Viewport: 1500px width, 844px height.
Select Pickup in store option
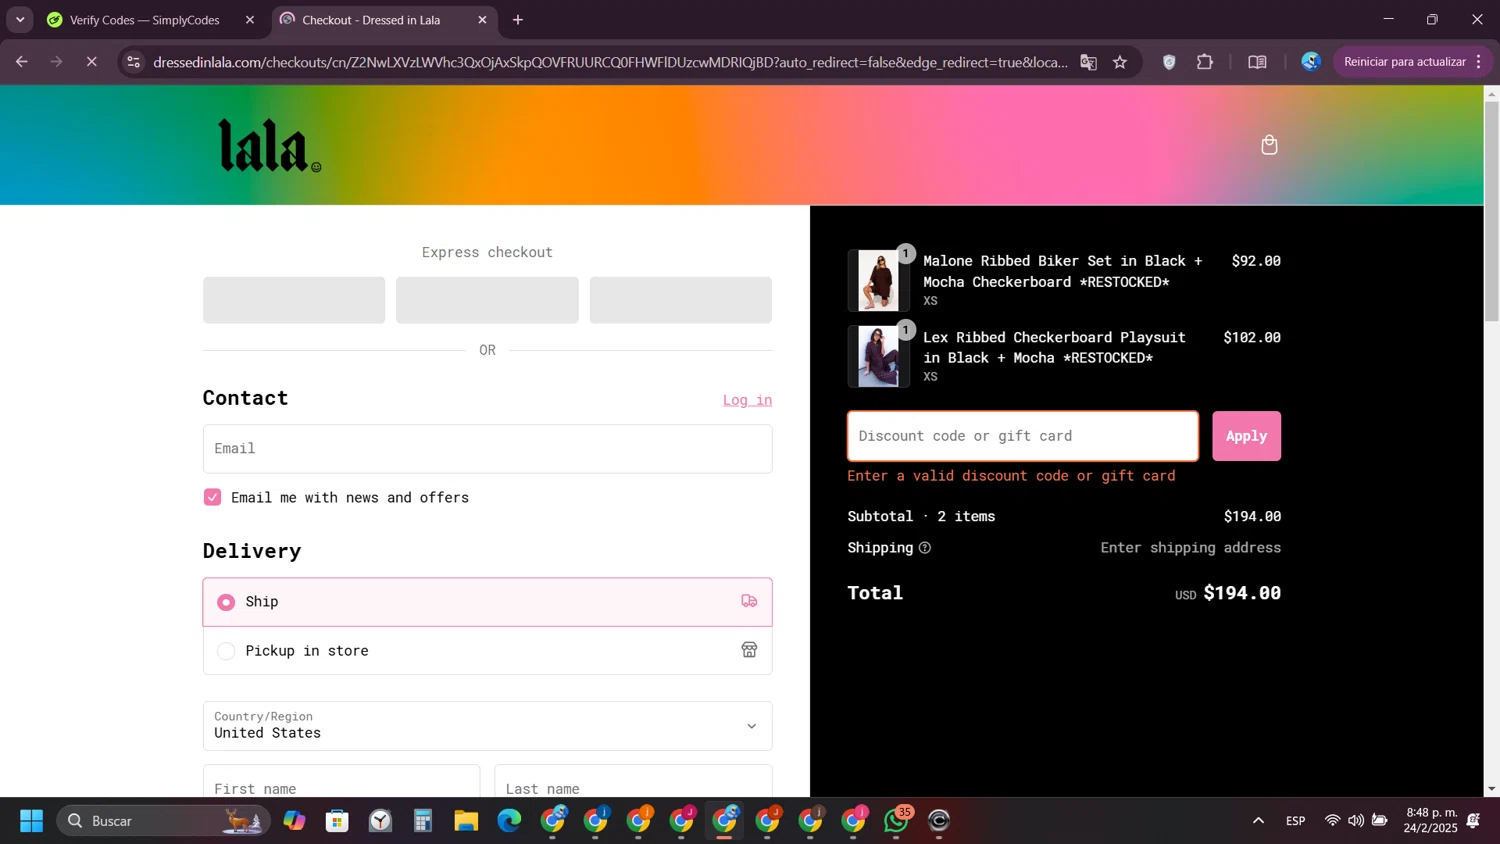coord(487,651)
